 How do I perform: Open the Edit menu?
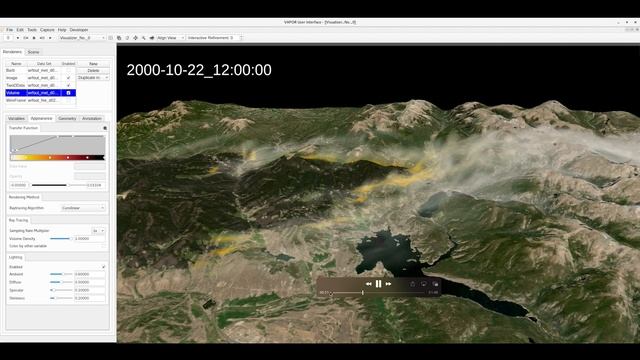(x=20, y=30)
